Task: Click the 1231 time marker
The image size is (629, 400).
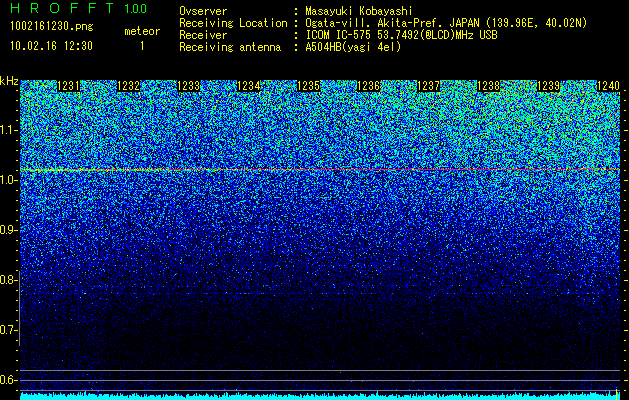Action: pos(69,86)
